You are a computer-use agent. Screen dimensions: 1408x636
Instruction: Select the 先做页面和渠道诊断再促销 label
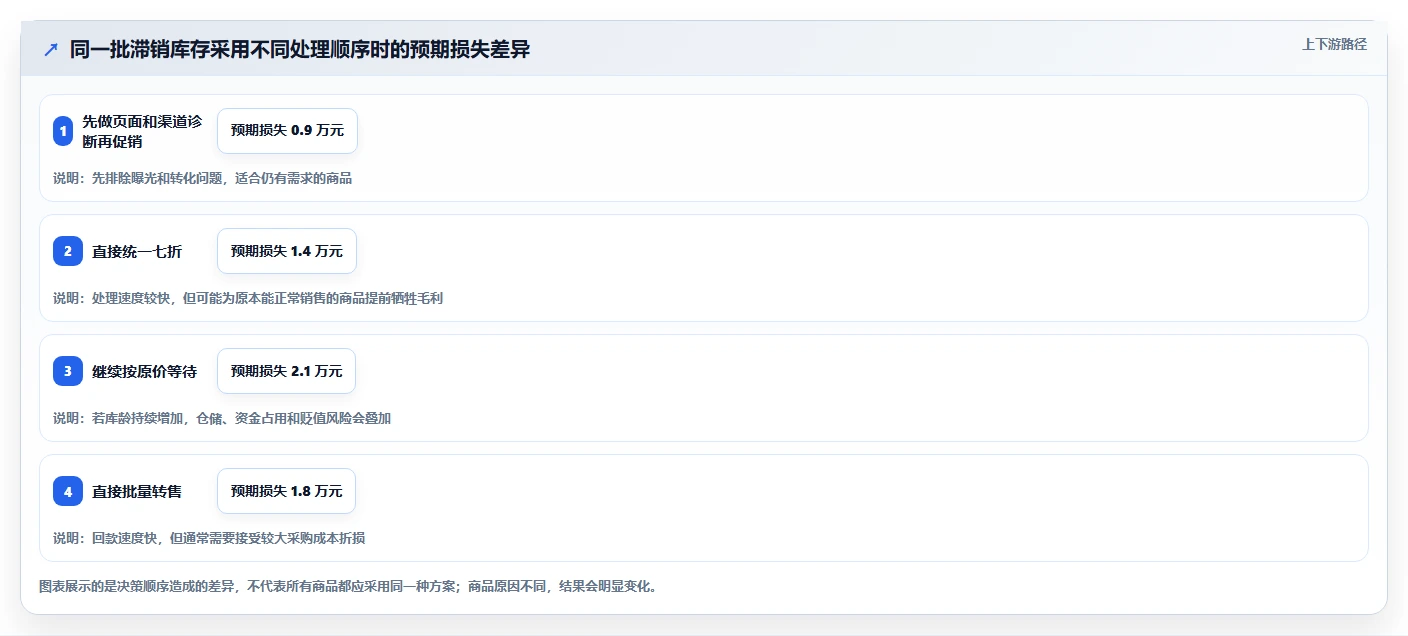(x=142, y=131)
